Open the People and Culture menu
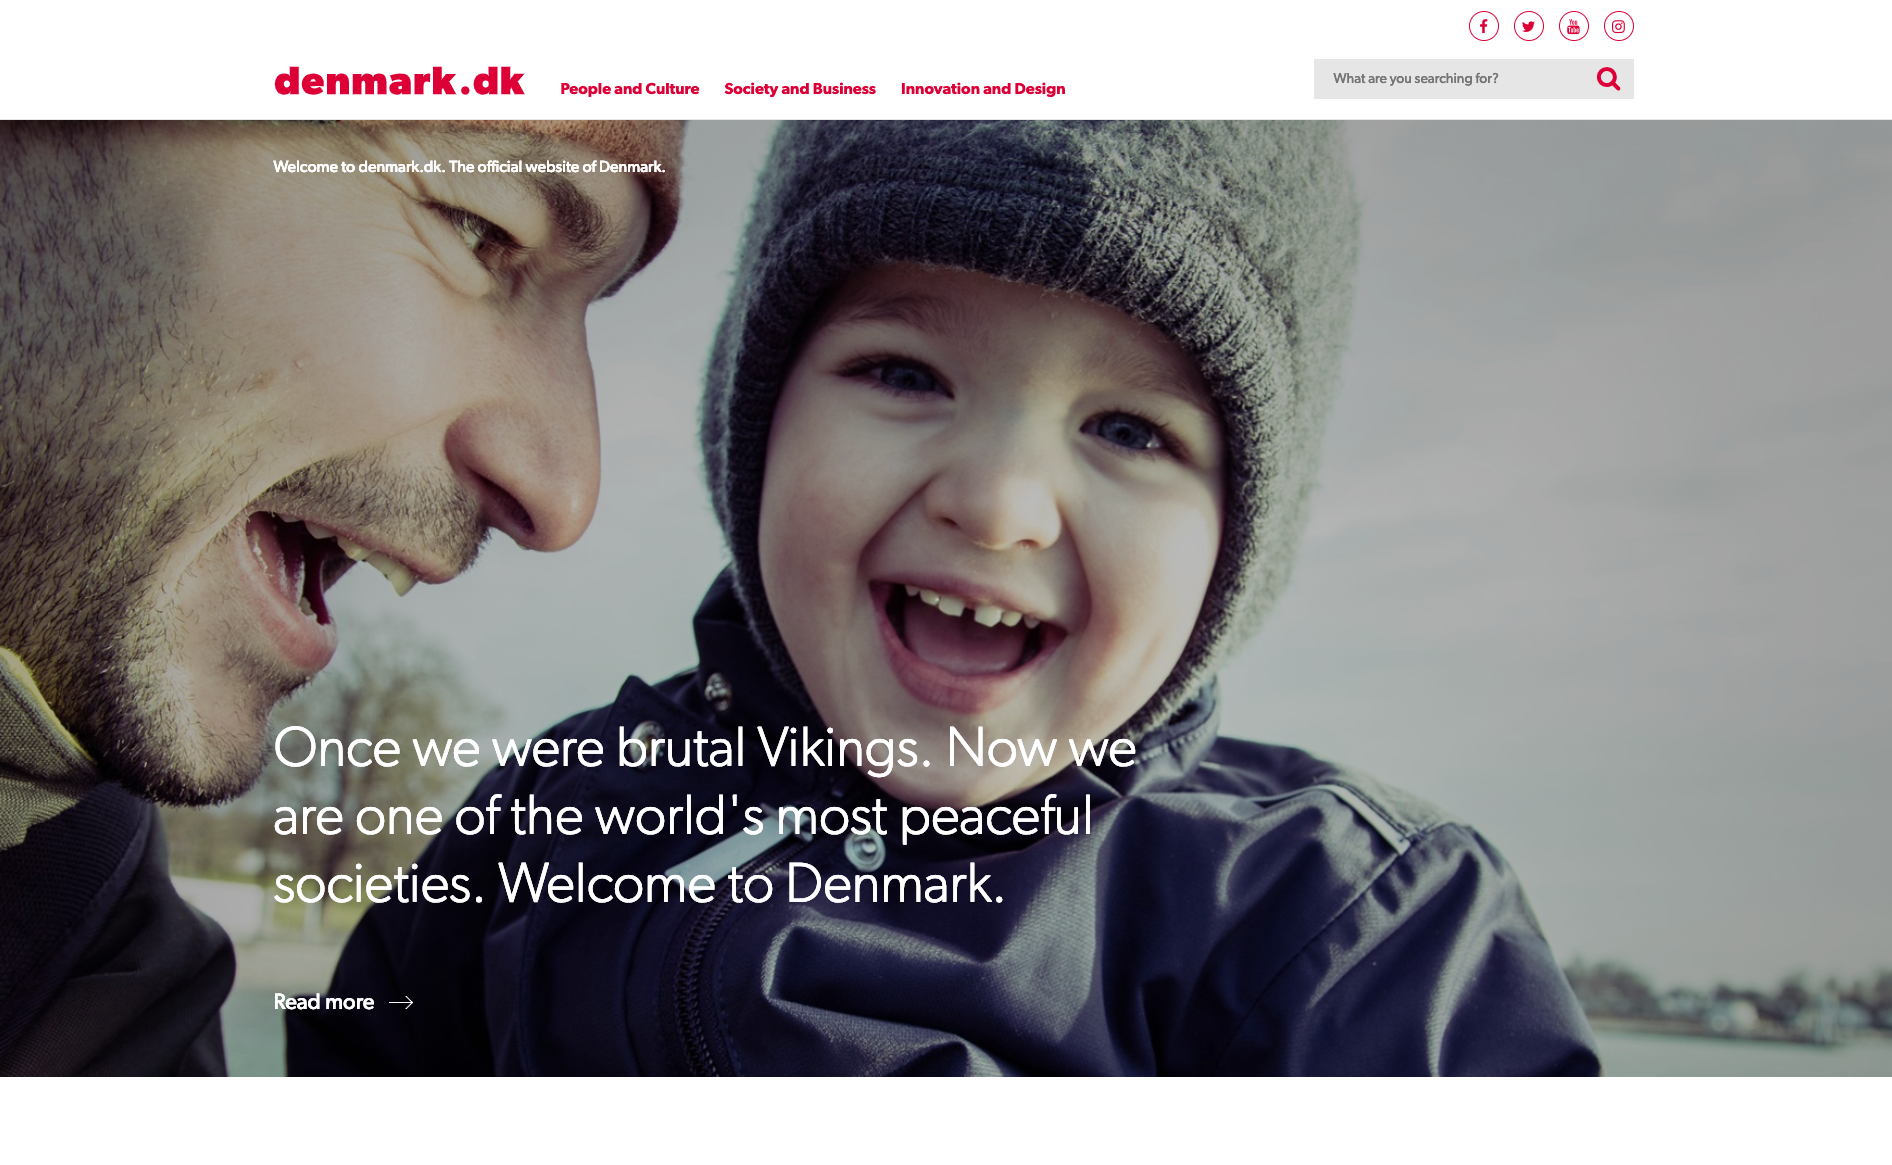This screenshot has height=1165, width=1892. coord(629,89)
